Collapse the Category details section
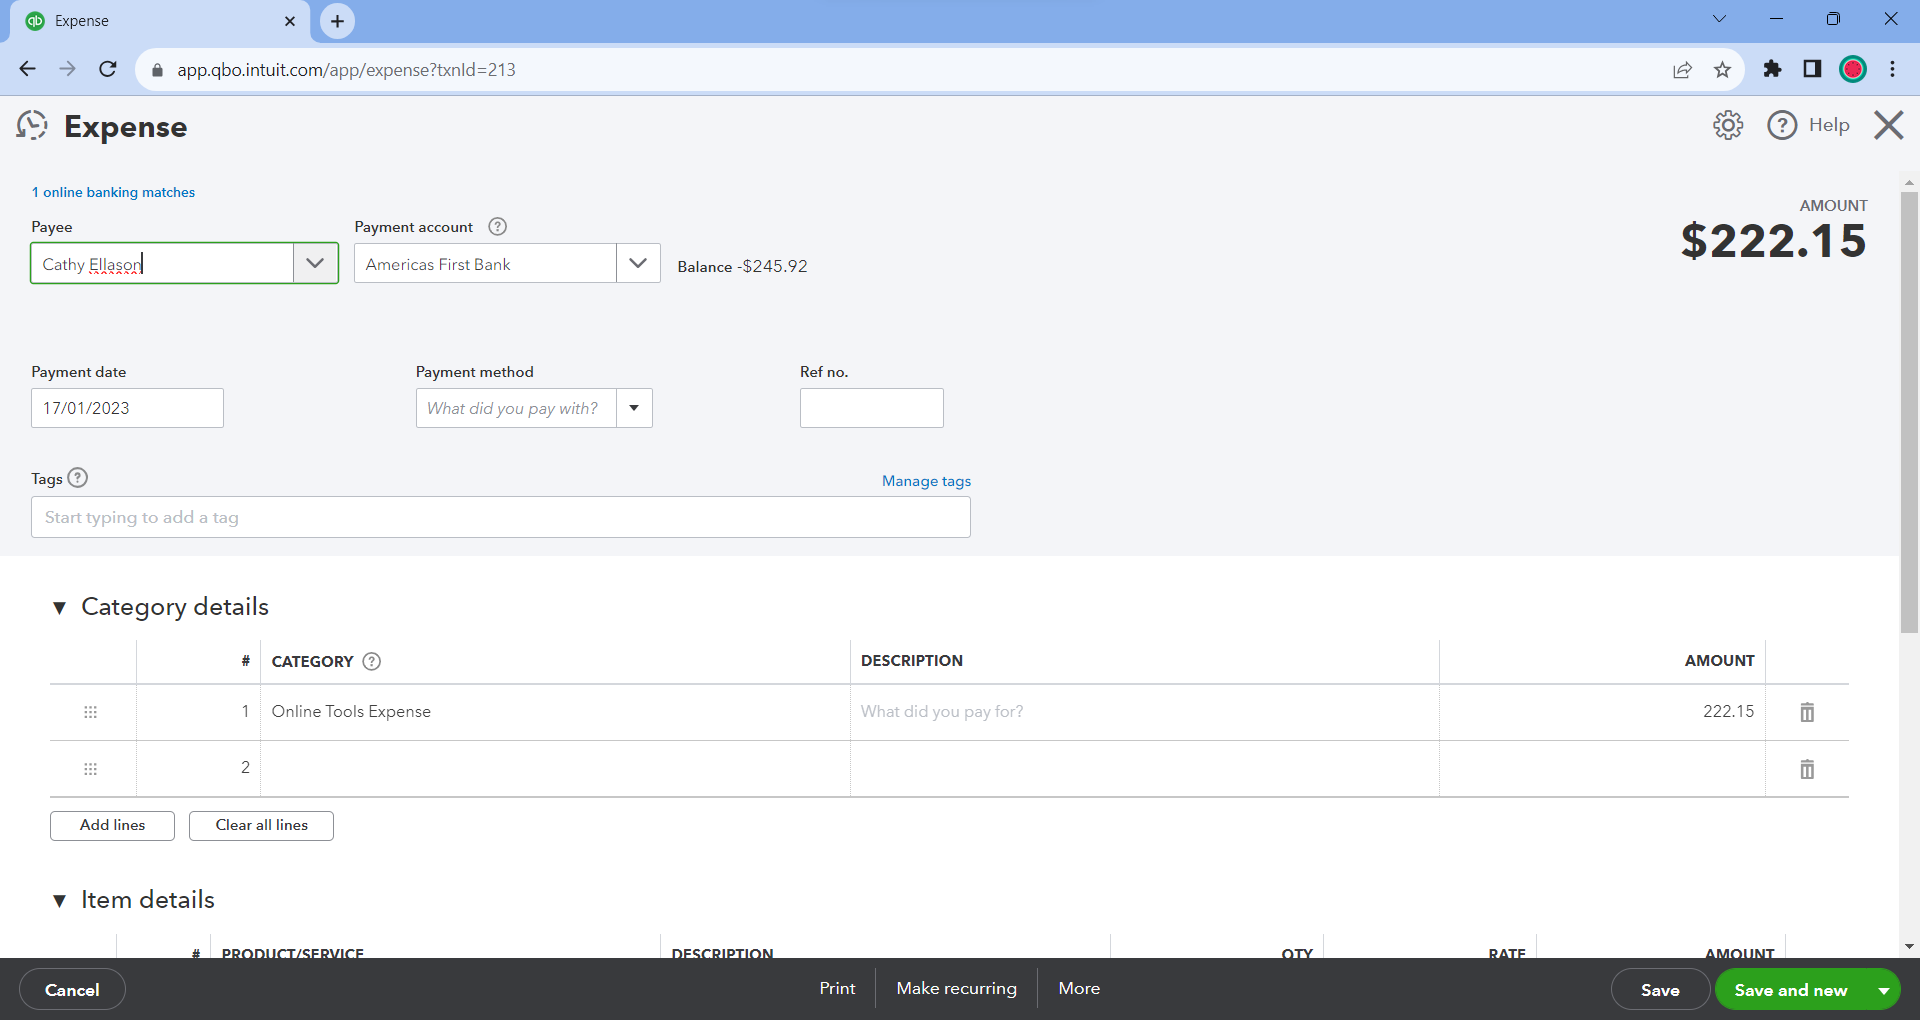Screen dimensions: 1920x1020 (x=59, y=608)
